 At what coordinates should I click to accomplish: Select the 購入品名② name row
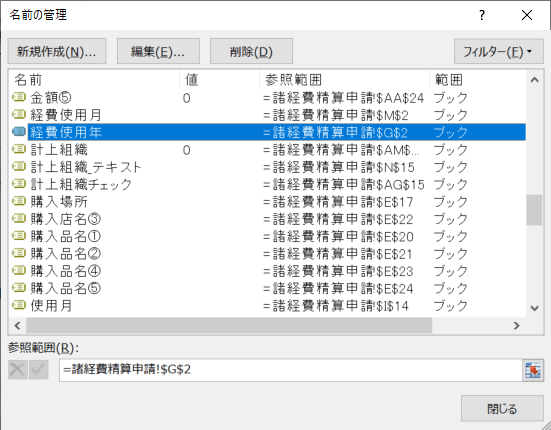click(x=268, y=253)
